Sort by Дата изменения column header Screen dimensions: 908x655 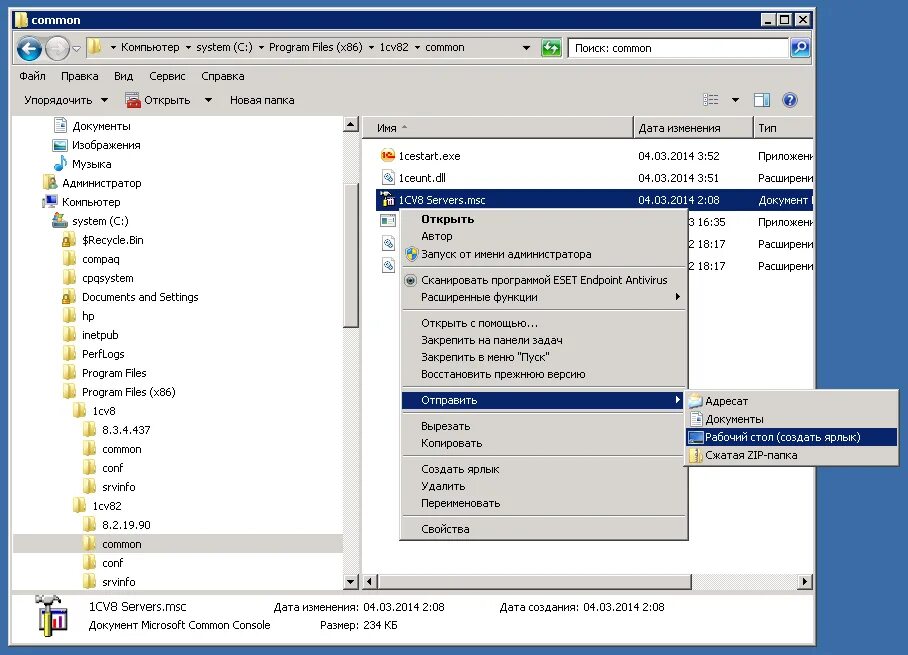(x=693, y=128)
